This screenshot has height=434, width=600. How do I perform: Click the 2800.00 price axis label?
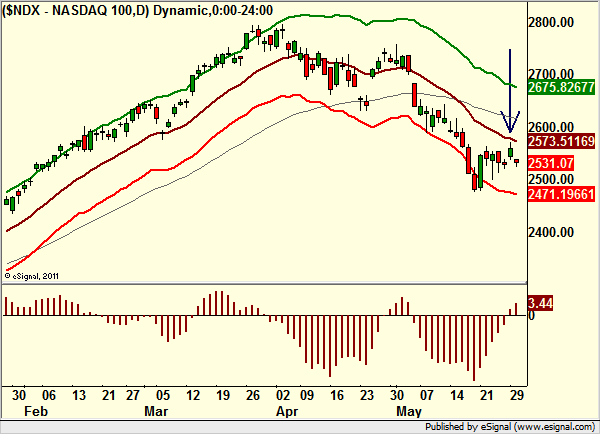[x=551, y=22]
